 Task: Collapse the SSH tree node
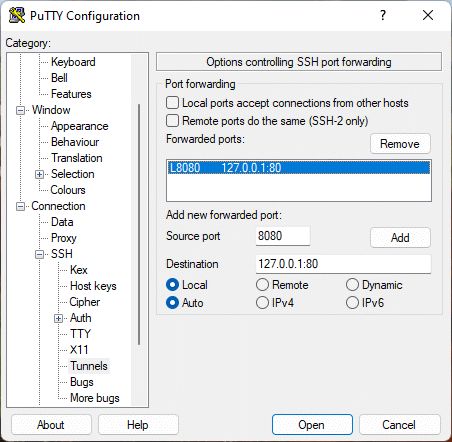coord(39,254)
